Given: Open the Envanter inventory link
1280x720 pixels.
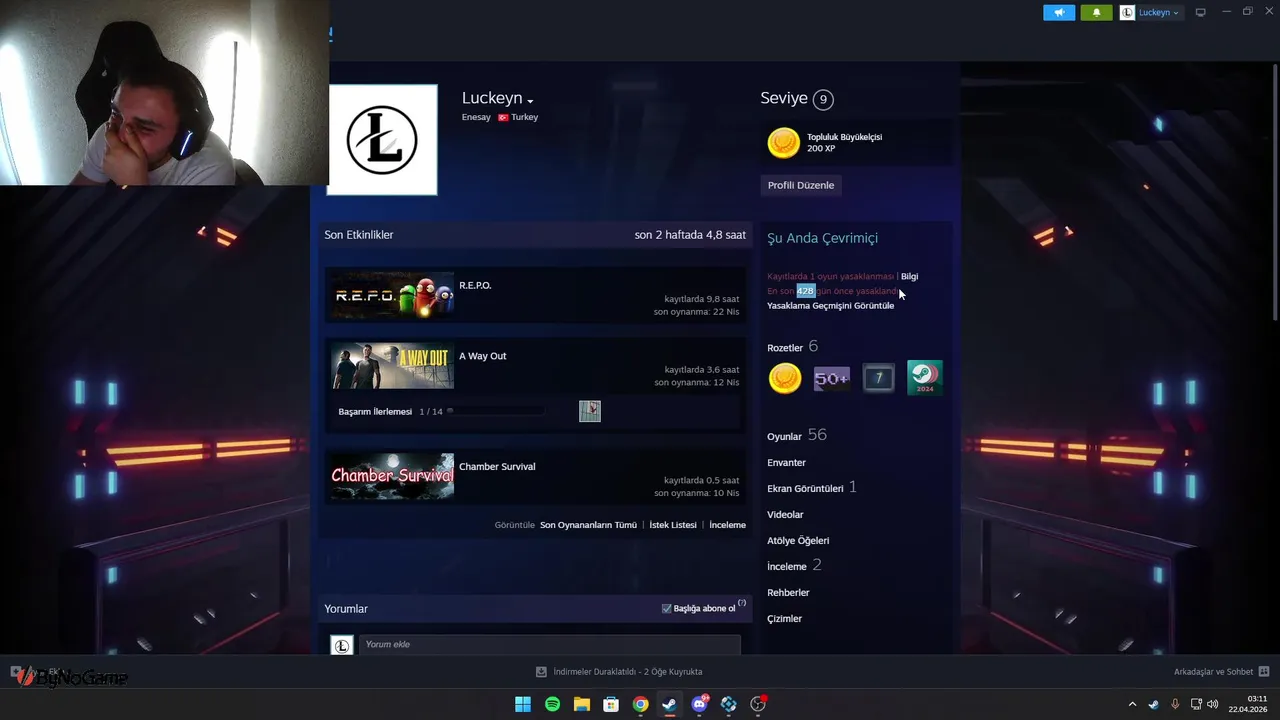Looking at the screenshot, I should (x=786, y=462).
